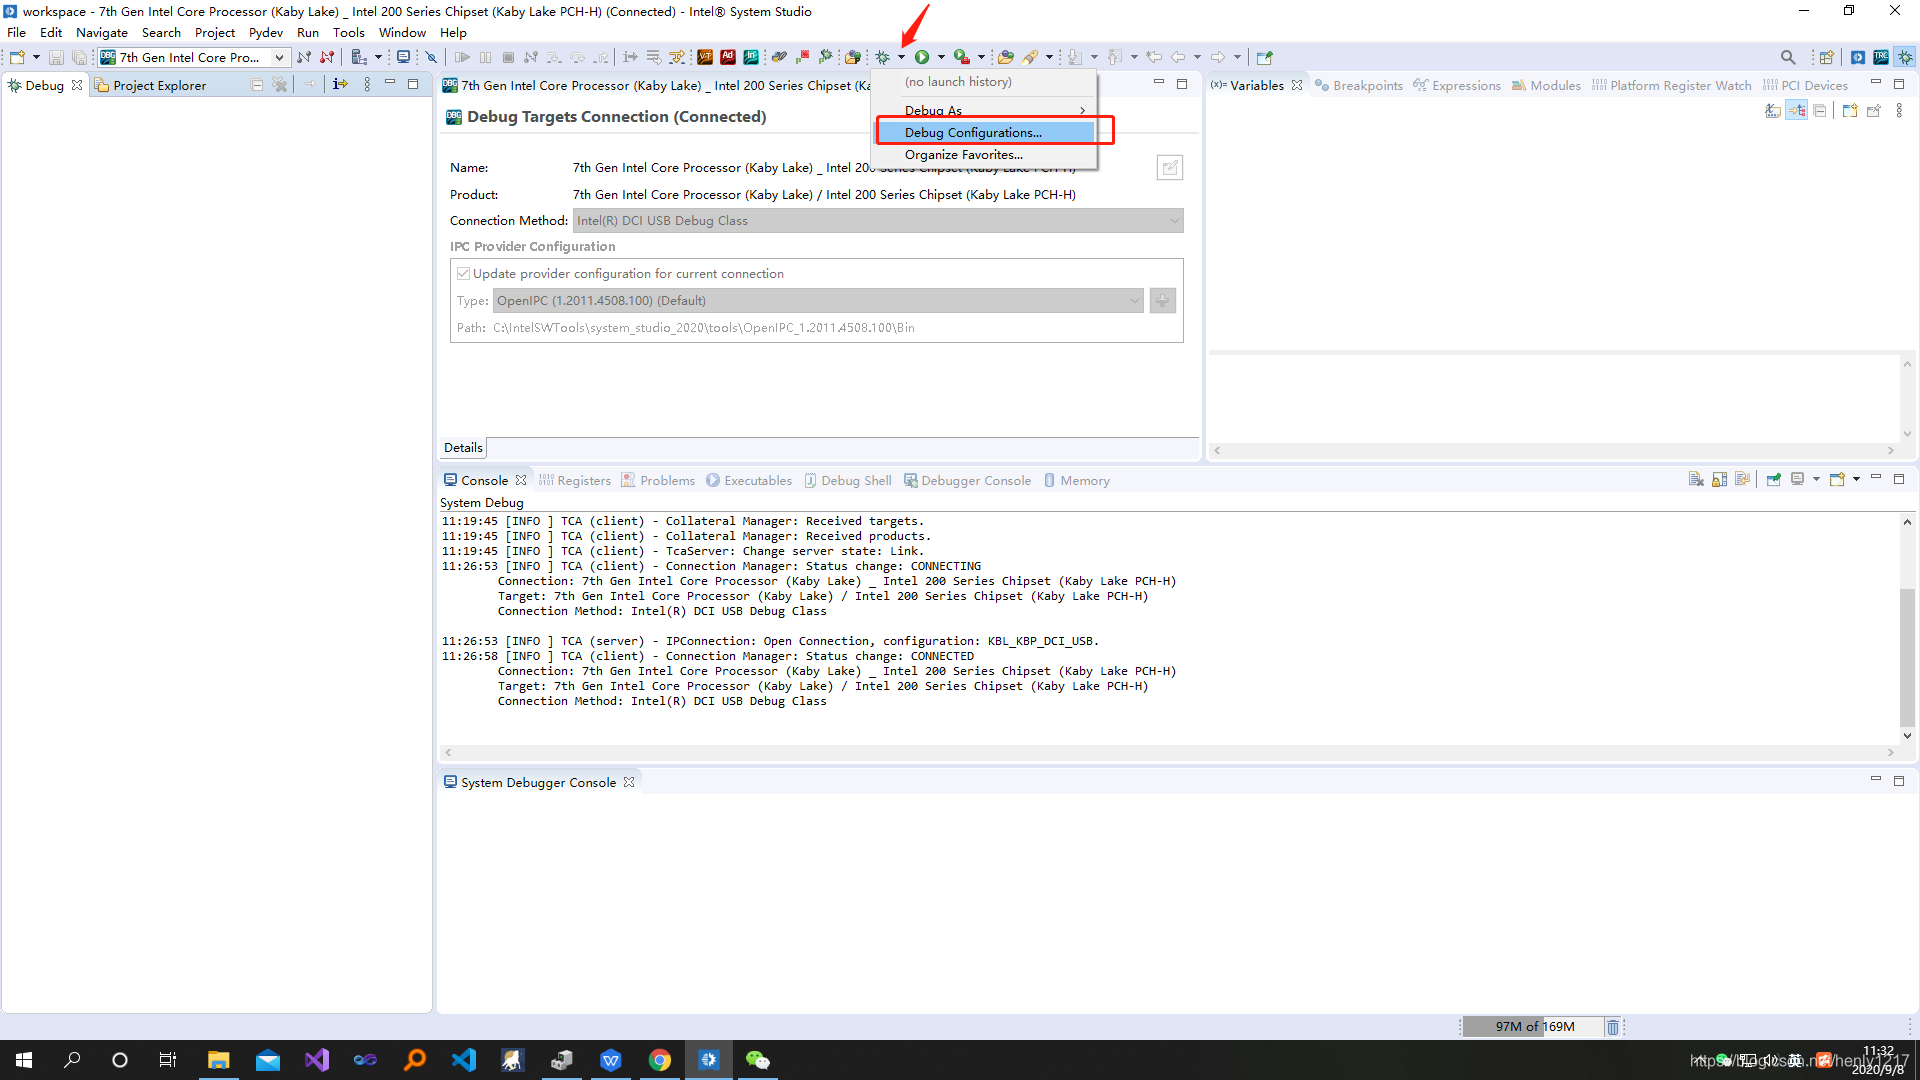Image resolution: width=1920 pixels, height=1080 pixels.
Task: Switch to the Debug perspective bug icon
Action: point(1906,57)
